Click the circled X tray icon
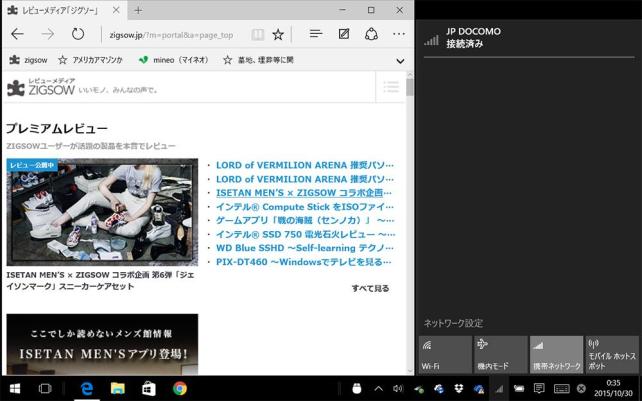This screenshot has height=401, width=642. [581, 389]
